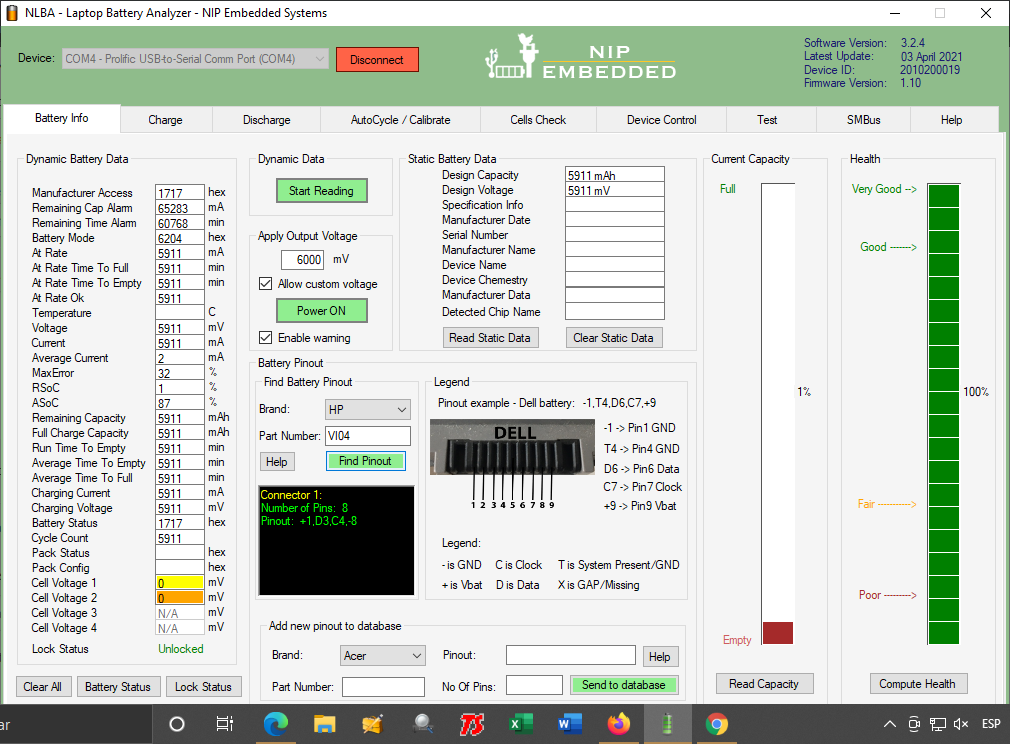Click the Dell battery connector image
The width and height of the screenshot is (1010, 744).
tap(512, 447)
